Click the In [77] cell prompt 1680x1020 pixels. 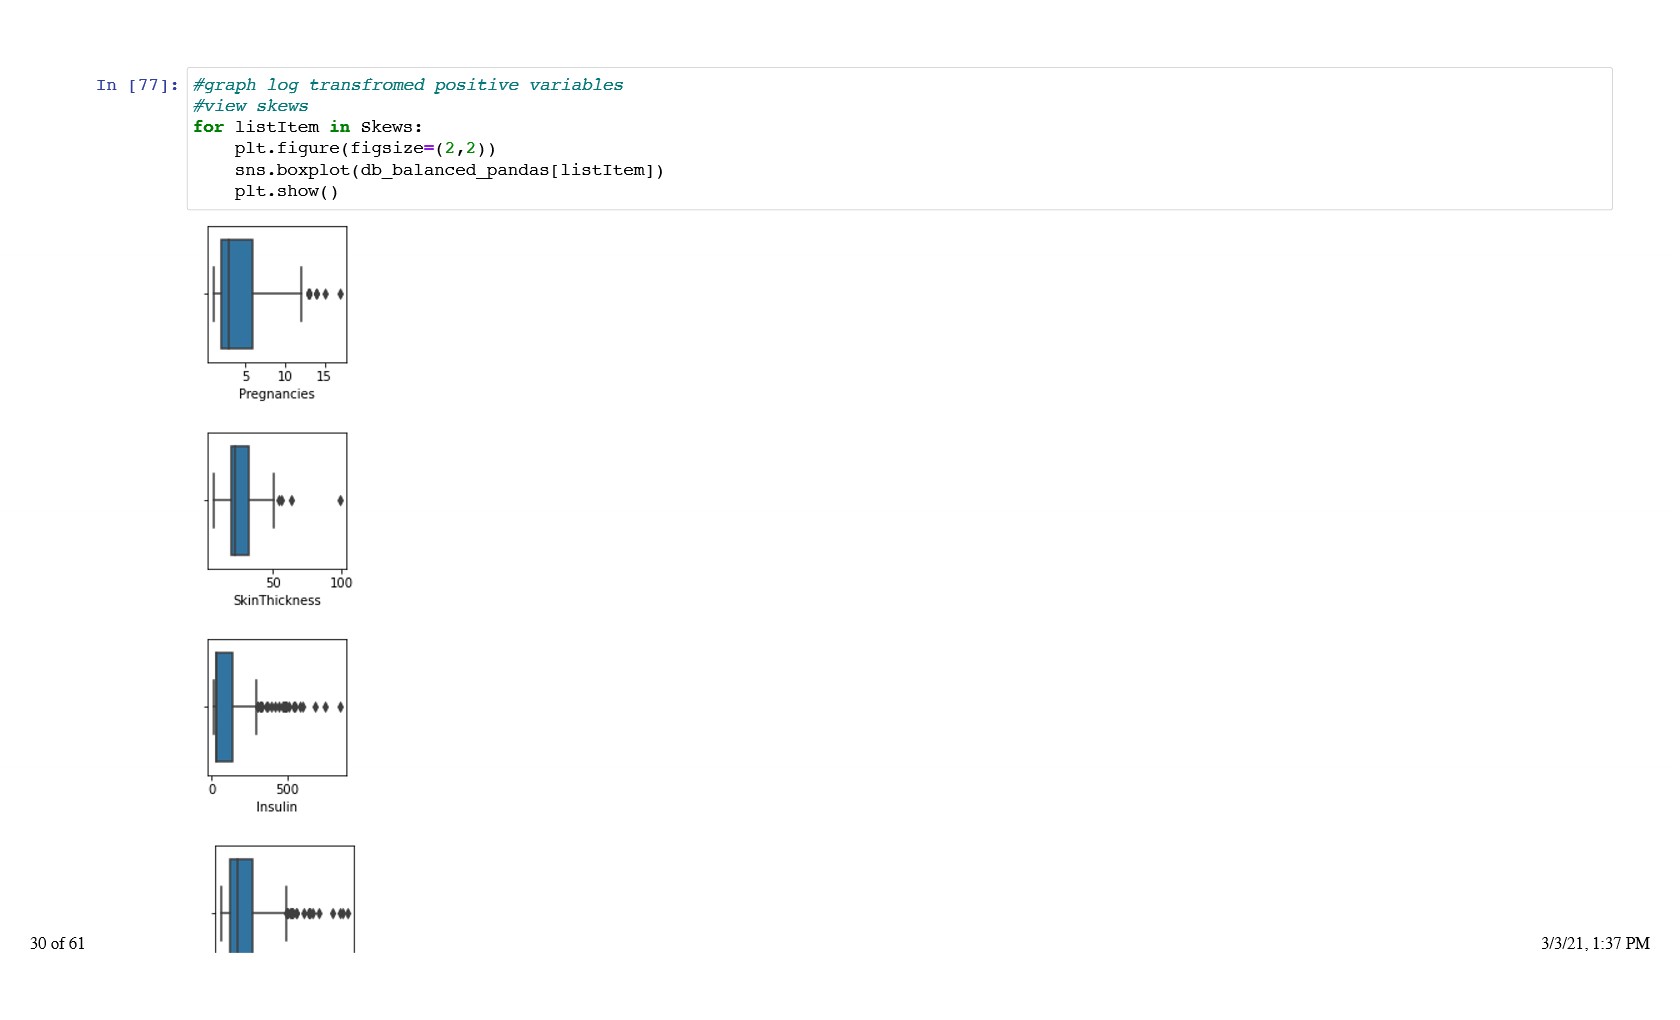coord(137,86)
